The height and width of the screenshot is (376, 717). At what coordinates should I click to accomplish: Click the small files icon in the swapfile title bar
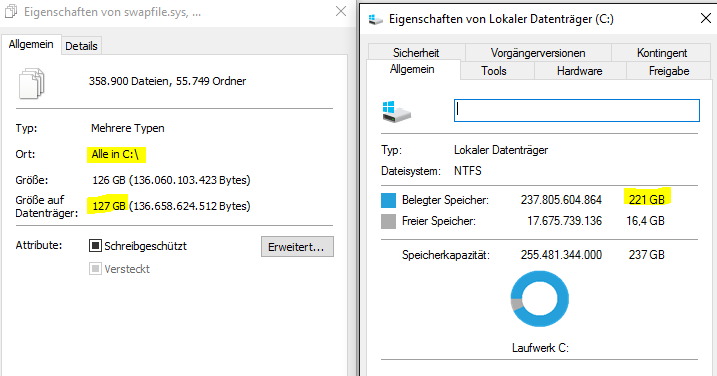[11, 11]
